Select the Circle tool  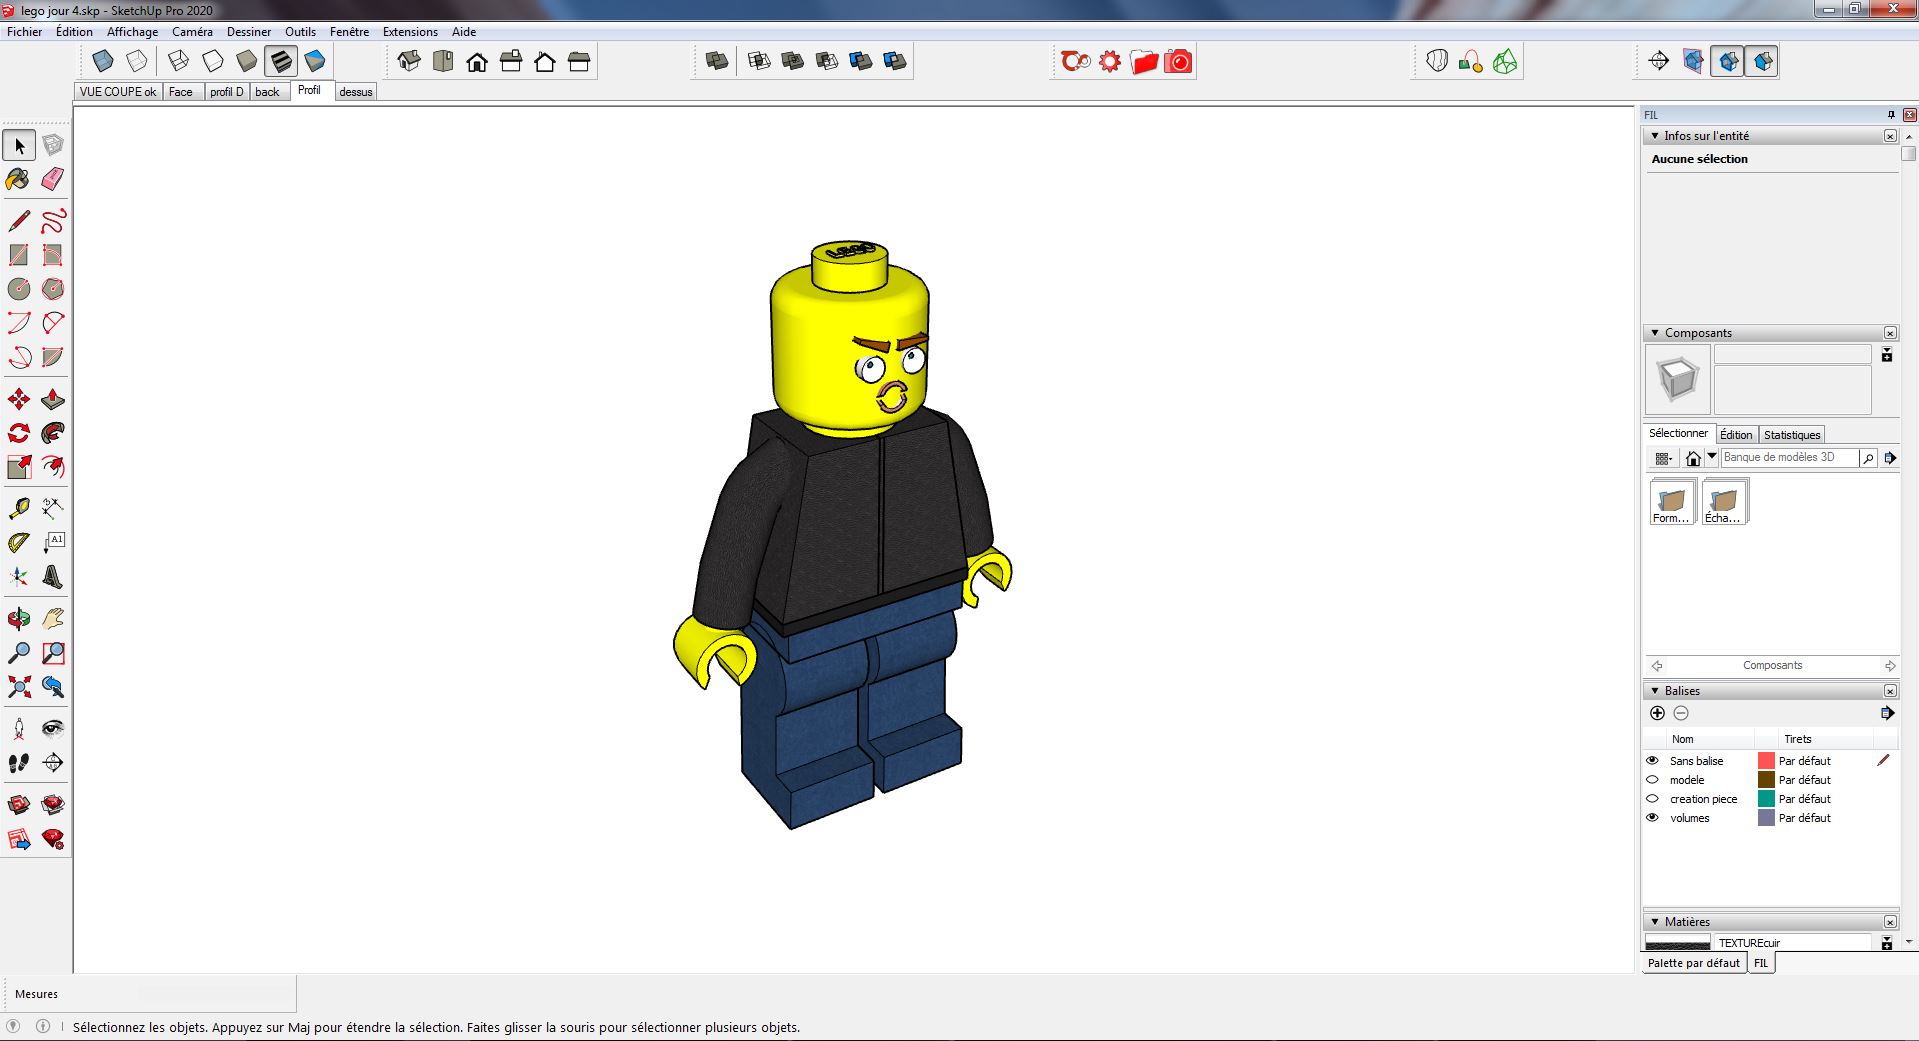19,289
